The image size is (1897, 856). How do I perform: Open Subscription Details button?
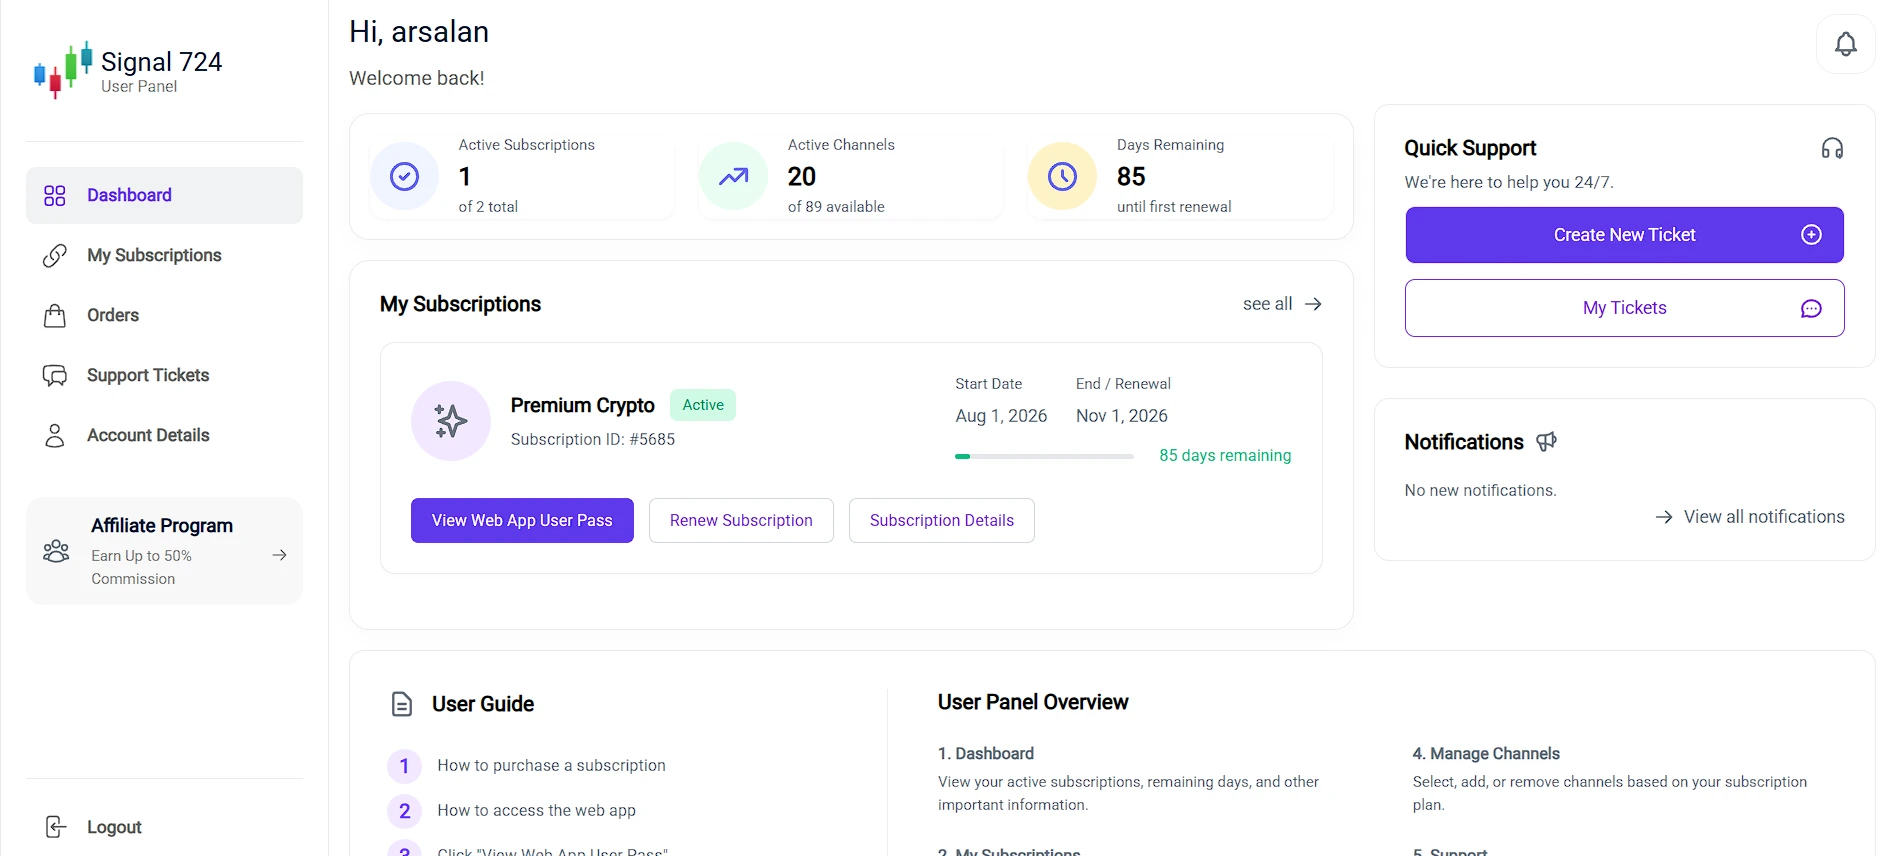pos(942,520)
